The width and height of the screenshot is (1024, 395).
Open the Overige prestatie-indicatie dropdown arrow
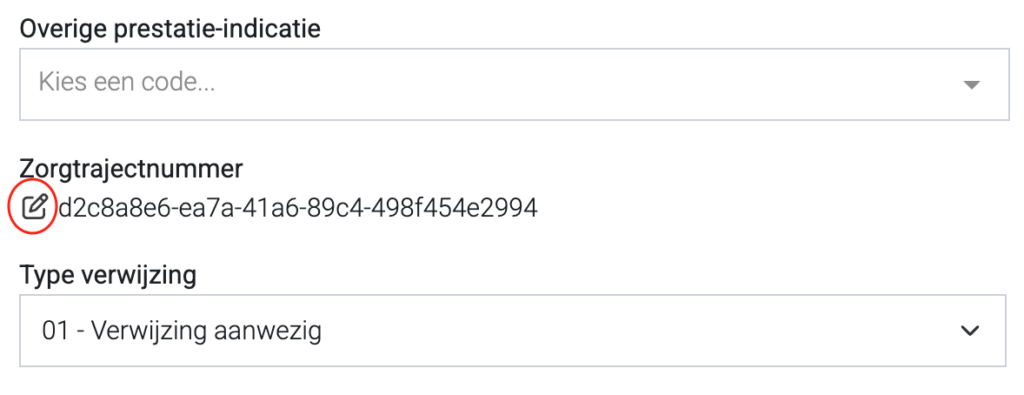(x=972, y=85)
